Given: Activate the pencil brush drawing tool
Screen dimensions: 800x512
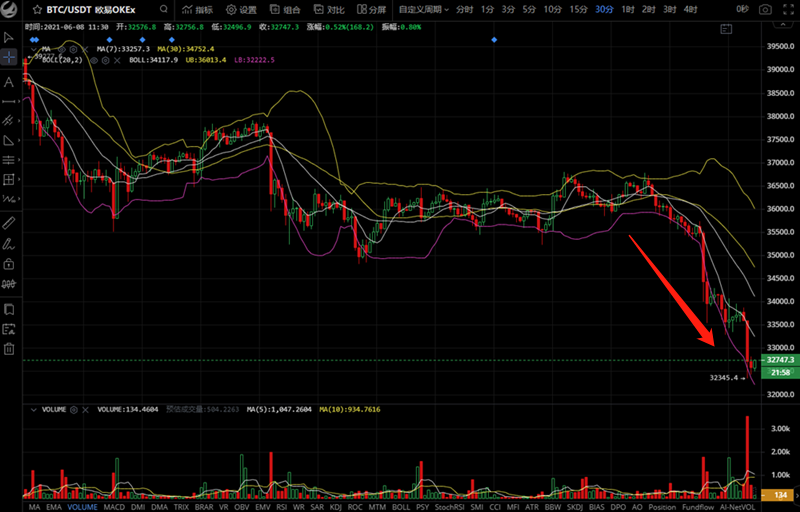Looking at the screenshot, I should [x=9, y=244].
